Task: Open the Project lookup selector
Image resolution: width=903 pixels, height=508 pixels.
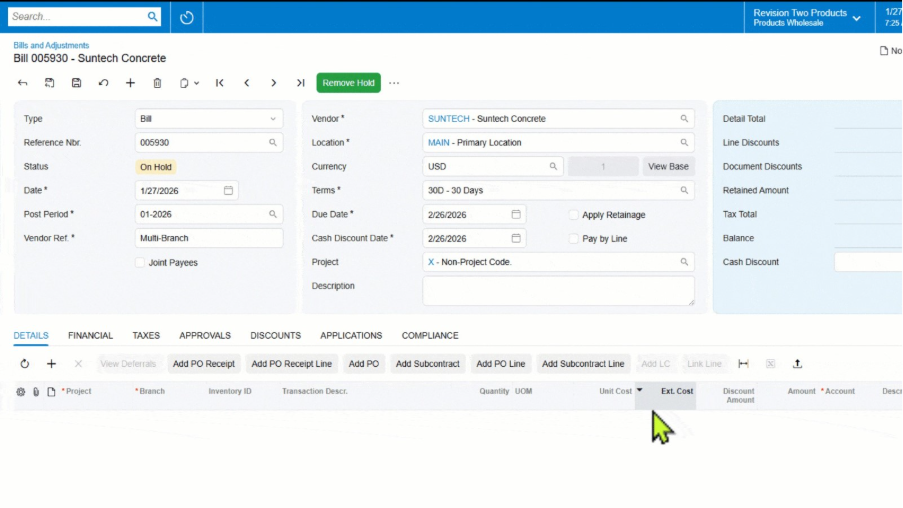Action: click(684, 262)
